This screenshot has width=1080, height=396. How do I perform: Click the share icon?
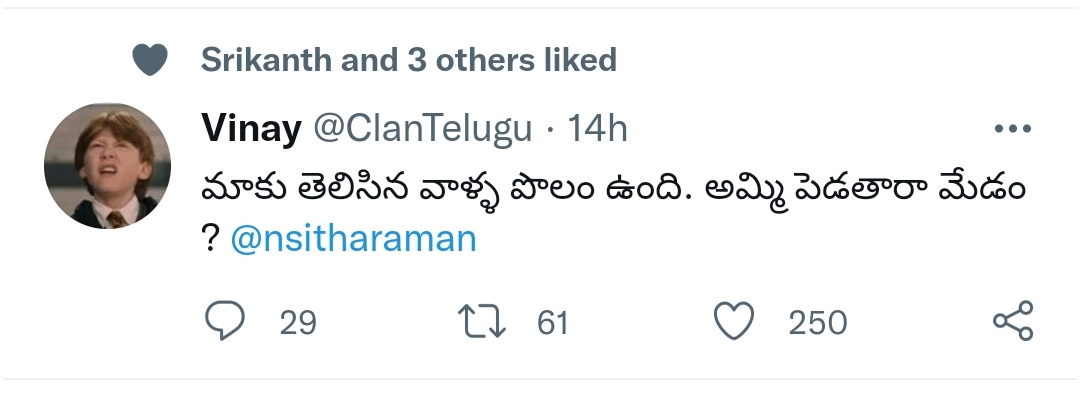[1013, 321]
